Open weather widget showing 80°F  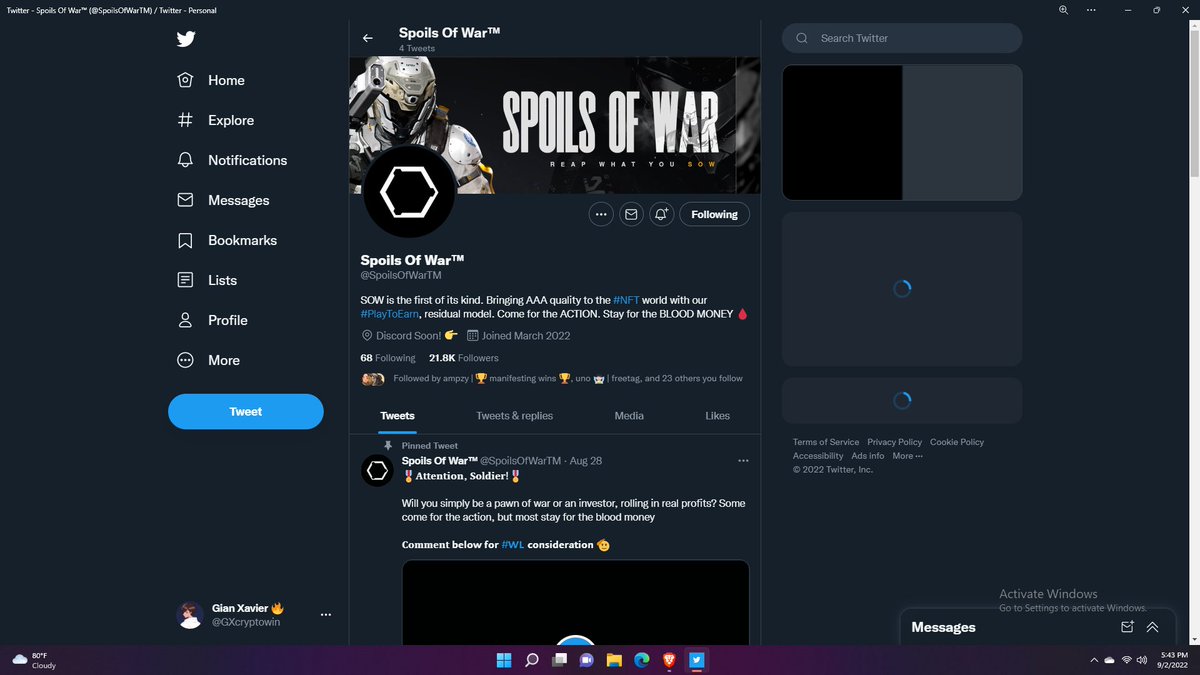[35, 660]
